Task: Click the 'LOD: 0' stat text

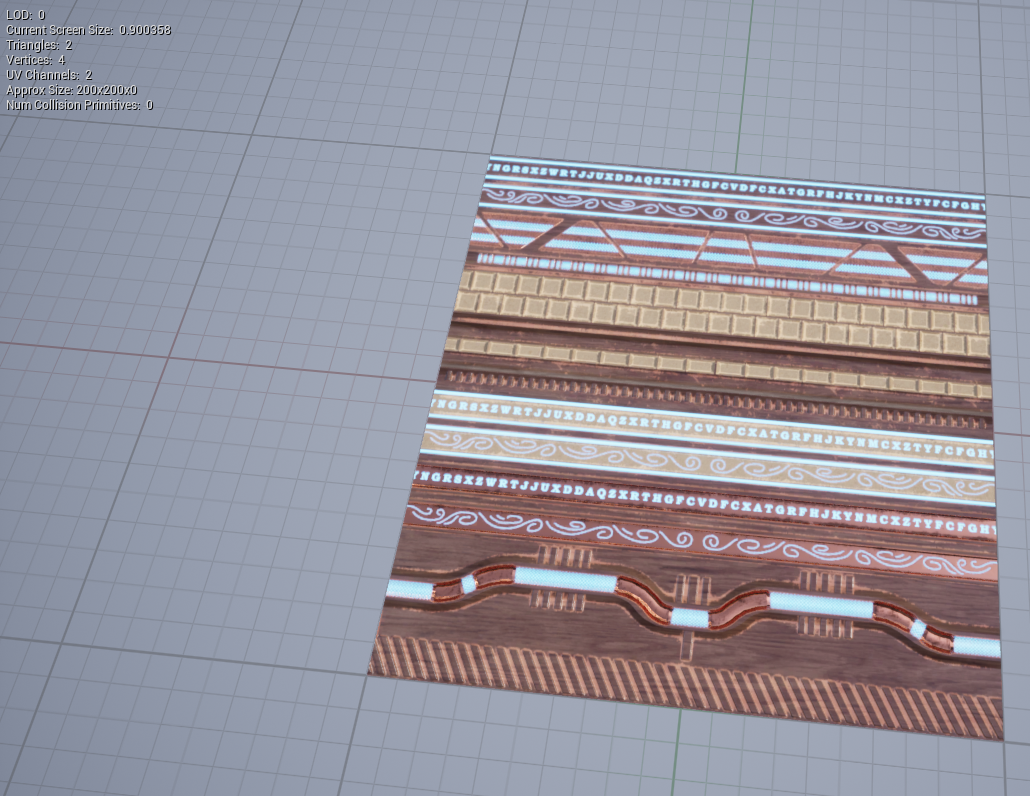Action: pyautogui.click(x=26, y=14)
